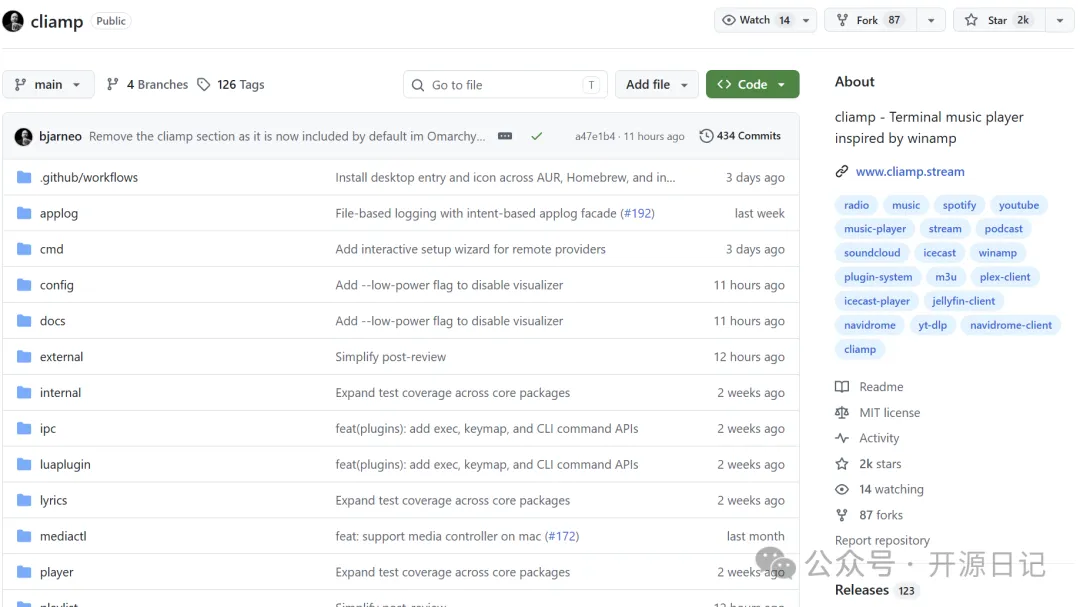Select the jellyfin-client topic tag
Screen dimensions: 1080x607
pos(963,300)
